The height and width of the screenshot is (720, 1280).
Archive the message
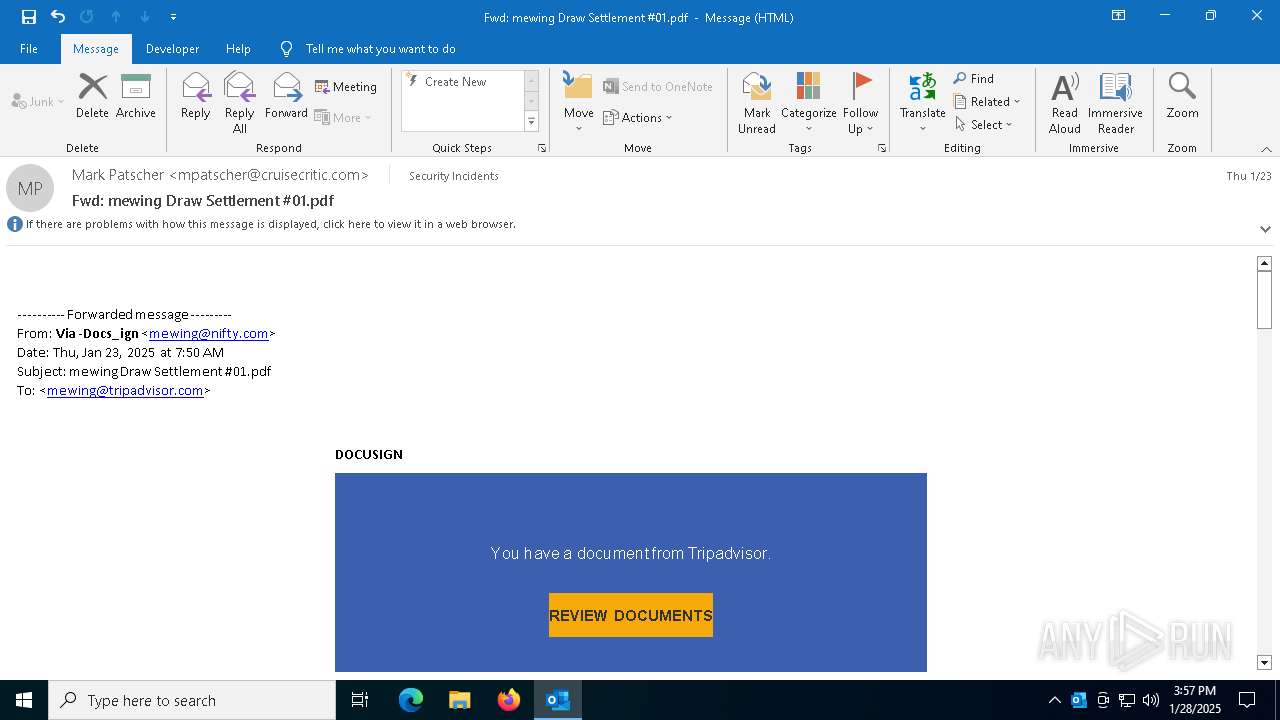136,96
